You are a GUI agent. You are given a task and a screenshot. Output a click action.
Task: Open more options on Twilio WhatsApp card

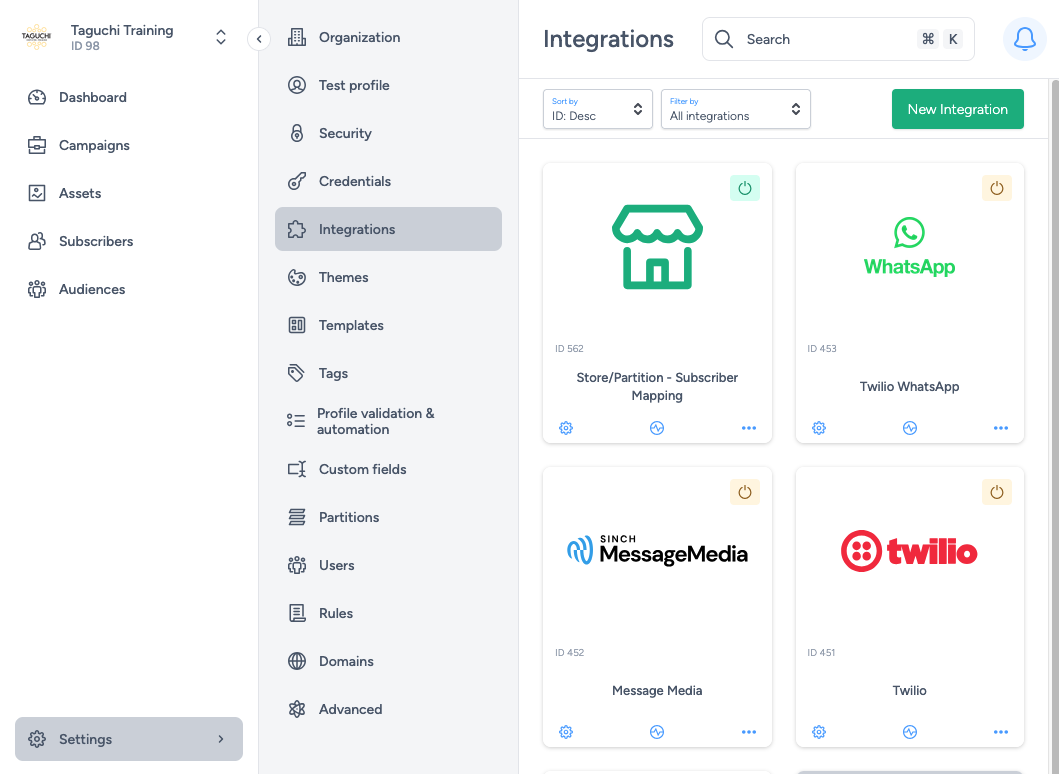click(1001, 428)
